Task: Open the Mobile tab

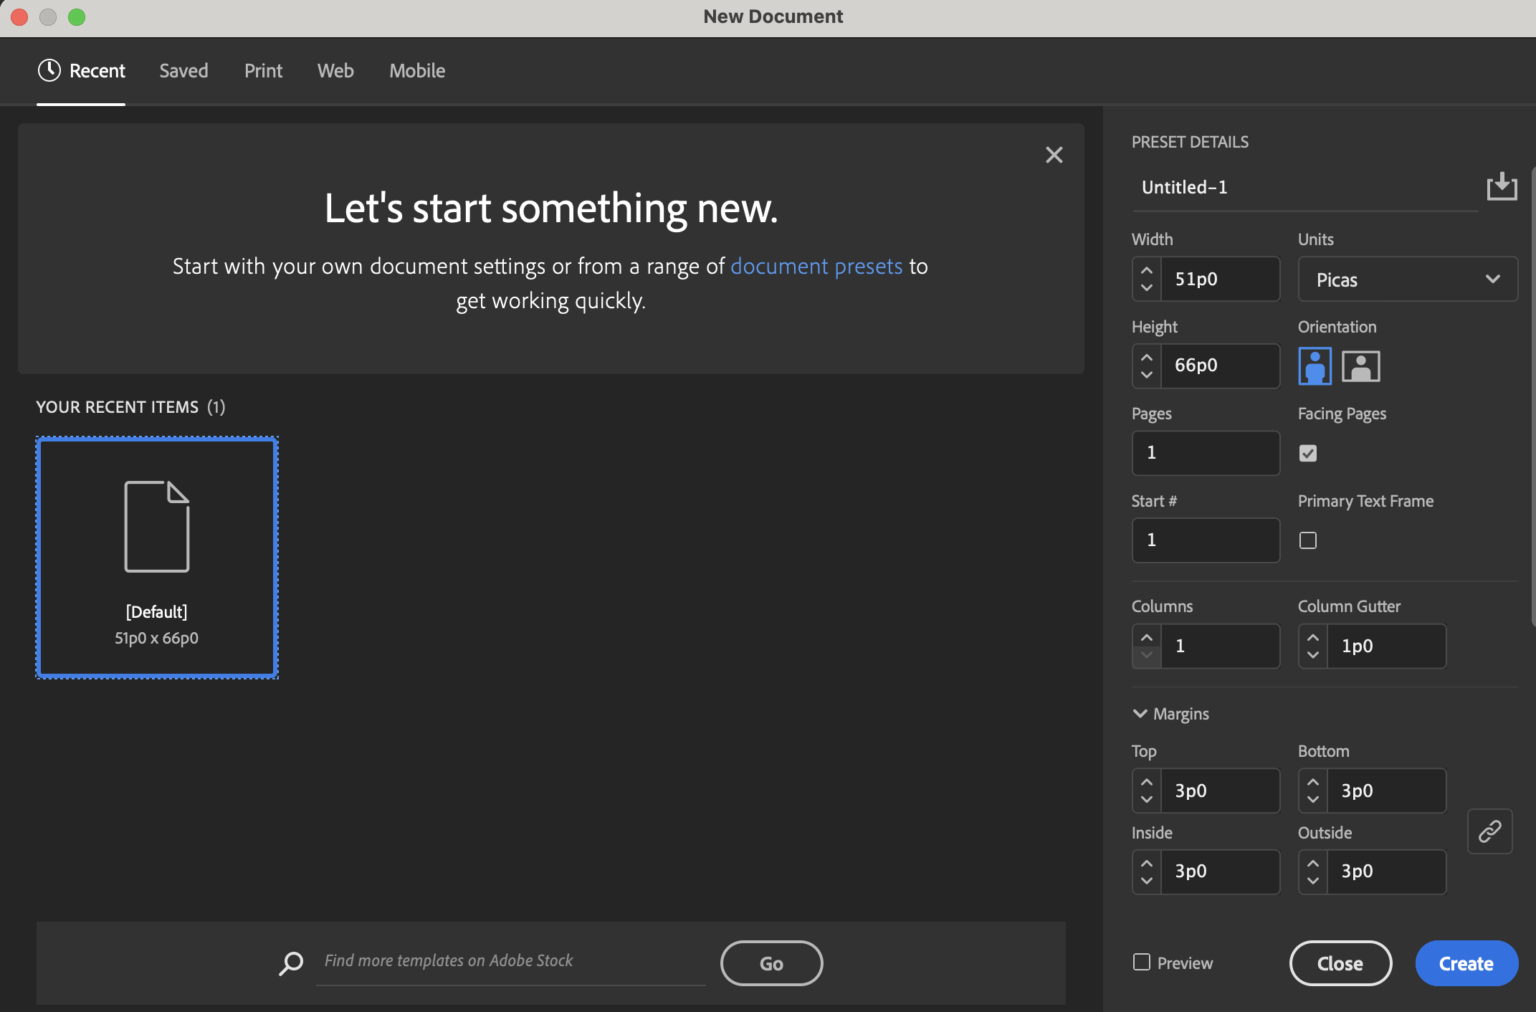Action: click(x=416, y=70)
